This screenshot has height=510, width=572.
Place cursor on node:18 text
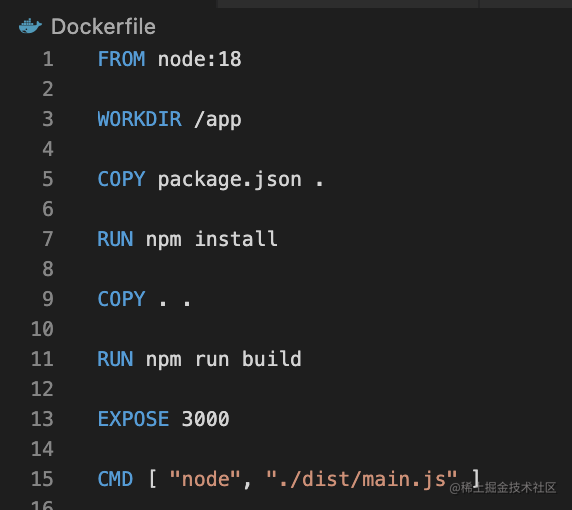[200, 59]
